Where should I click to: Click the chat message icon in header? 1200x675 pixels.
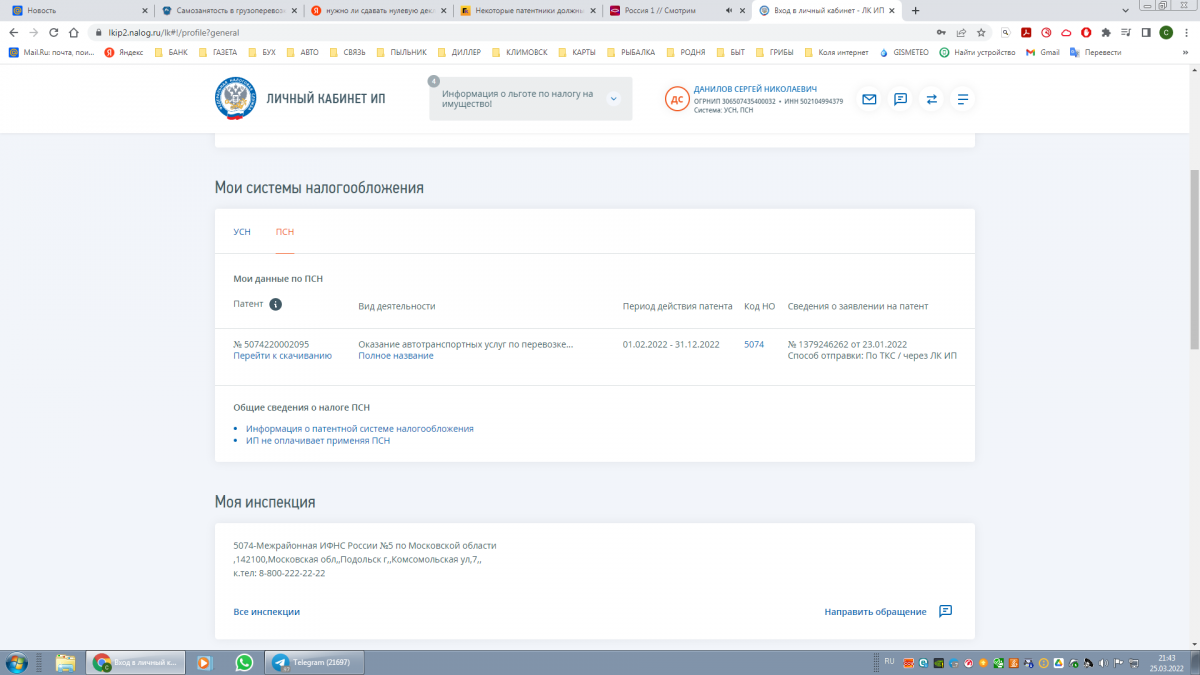click(900, 99)
